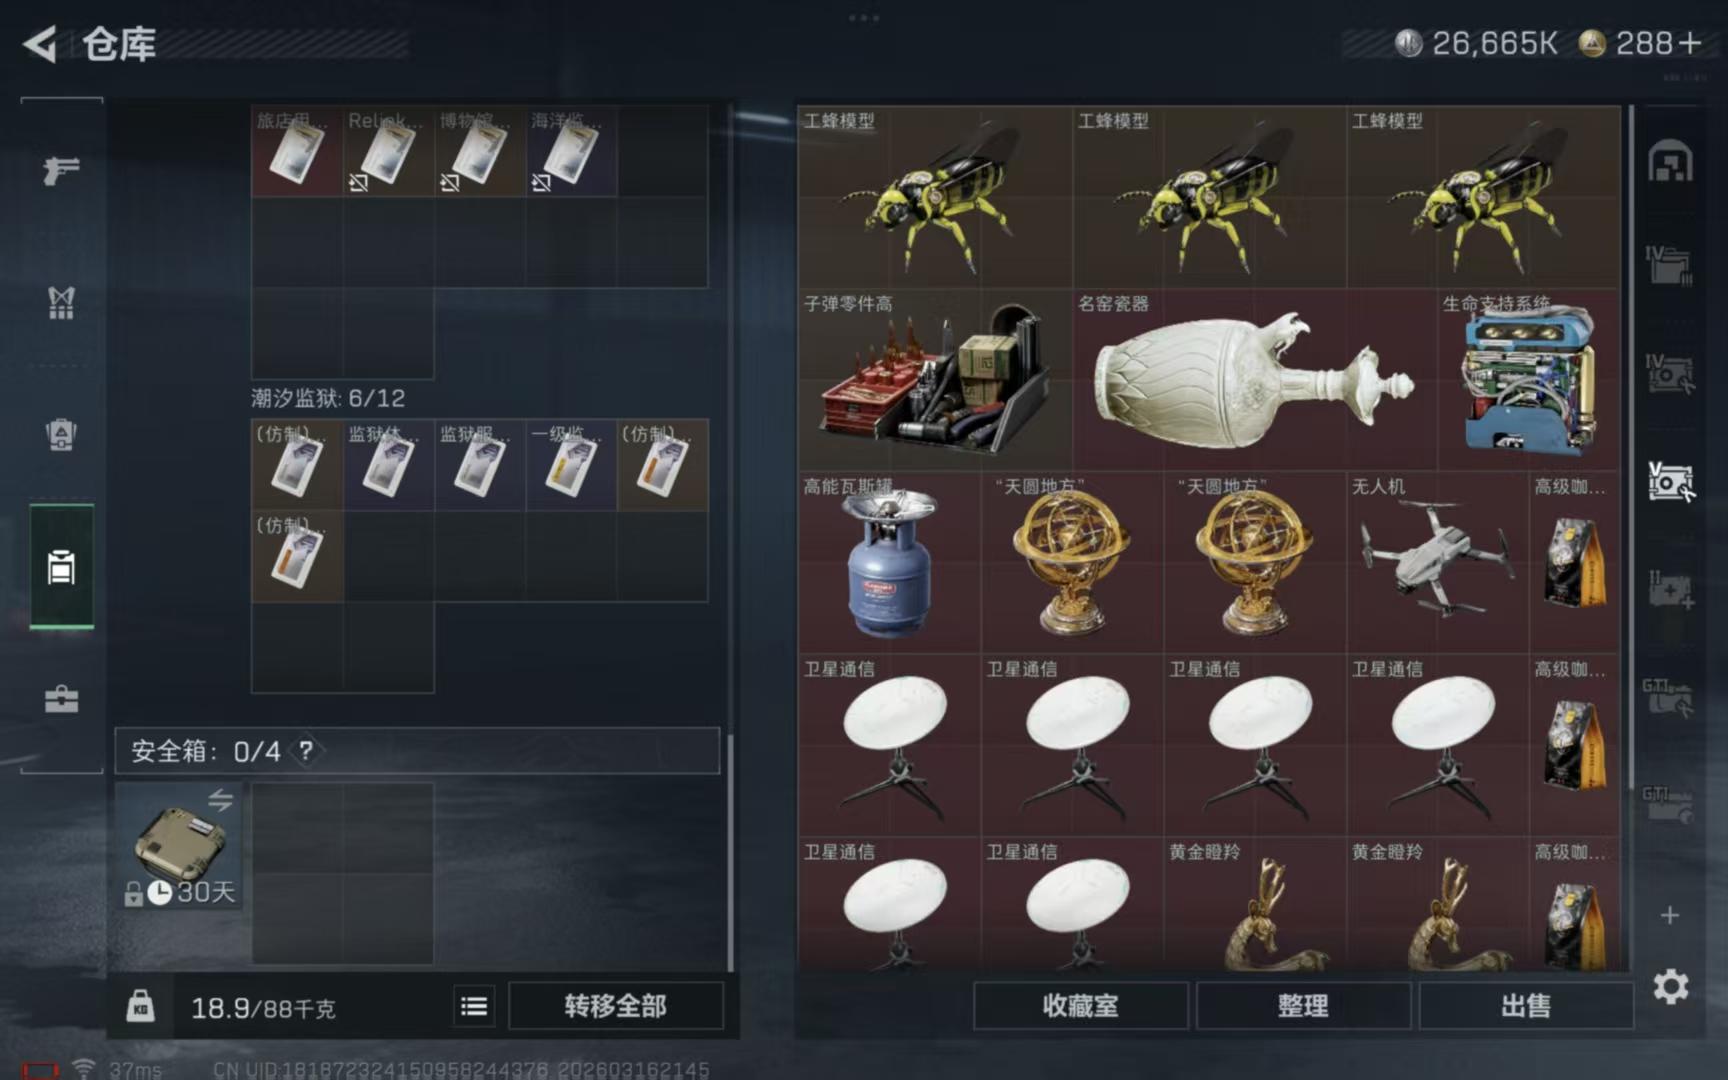Click the swap arrows on safe box item
1728x1080 pixels.
[220, 800]
